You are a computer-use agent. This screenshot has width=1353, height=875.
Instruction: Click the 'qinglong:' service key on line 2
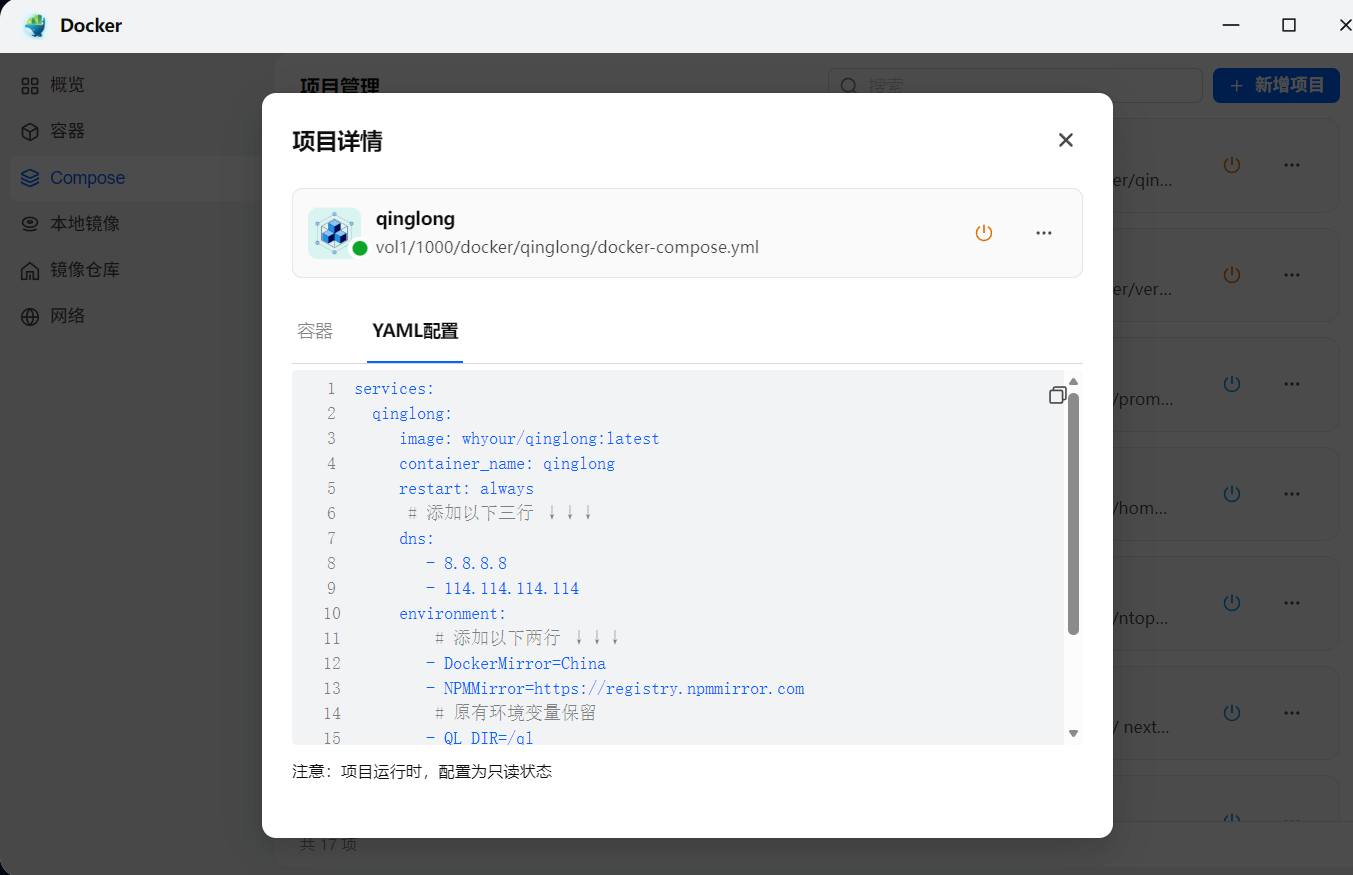(x=412, y=414)
